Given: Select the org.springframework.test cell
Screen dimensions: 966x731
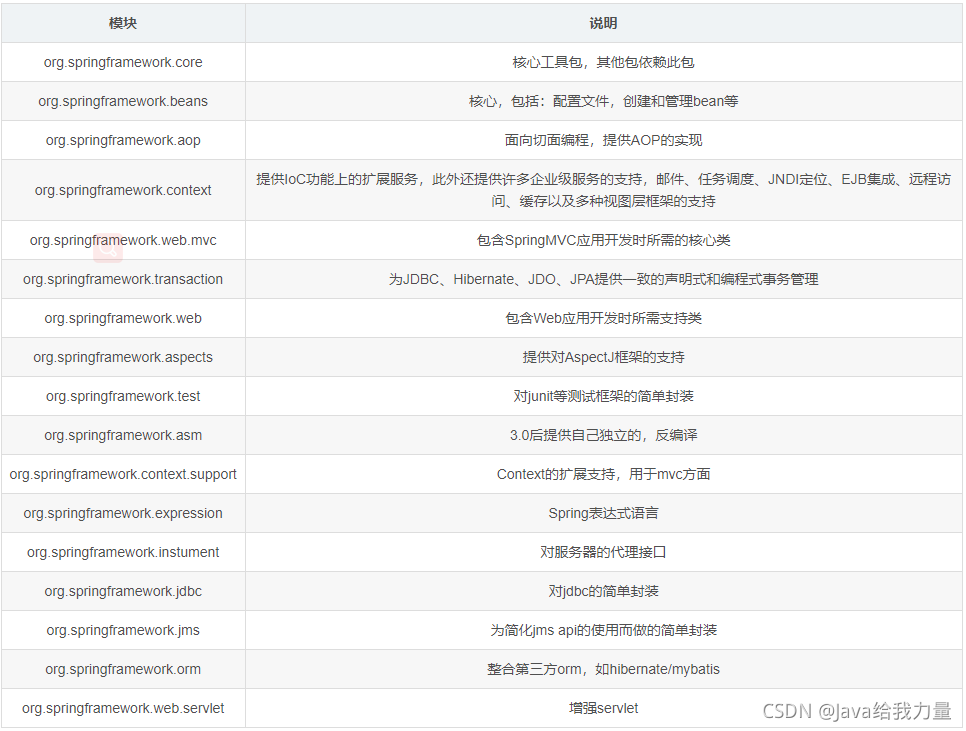Looking at the screenshot, I should click(123, 396).
